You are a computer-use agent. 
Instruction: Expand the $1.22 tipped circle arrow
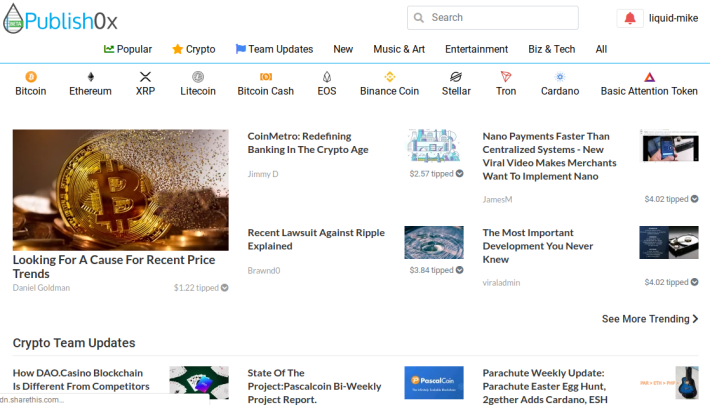[x=225, y=288]
